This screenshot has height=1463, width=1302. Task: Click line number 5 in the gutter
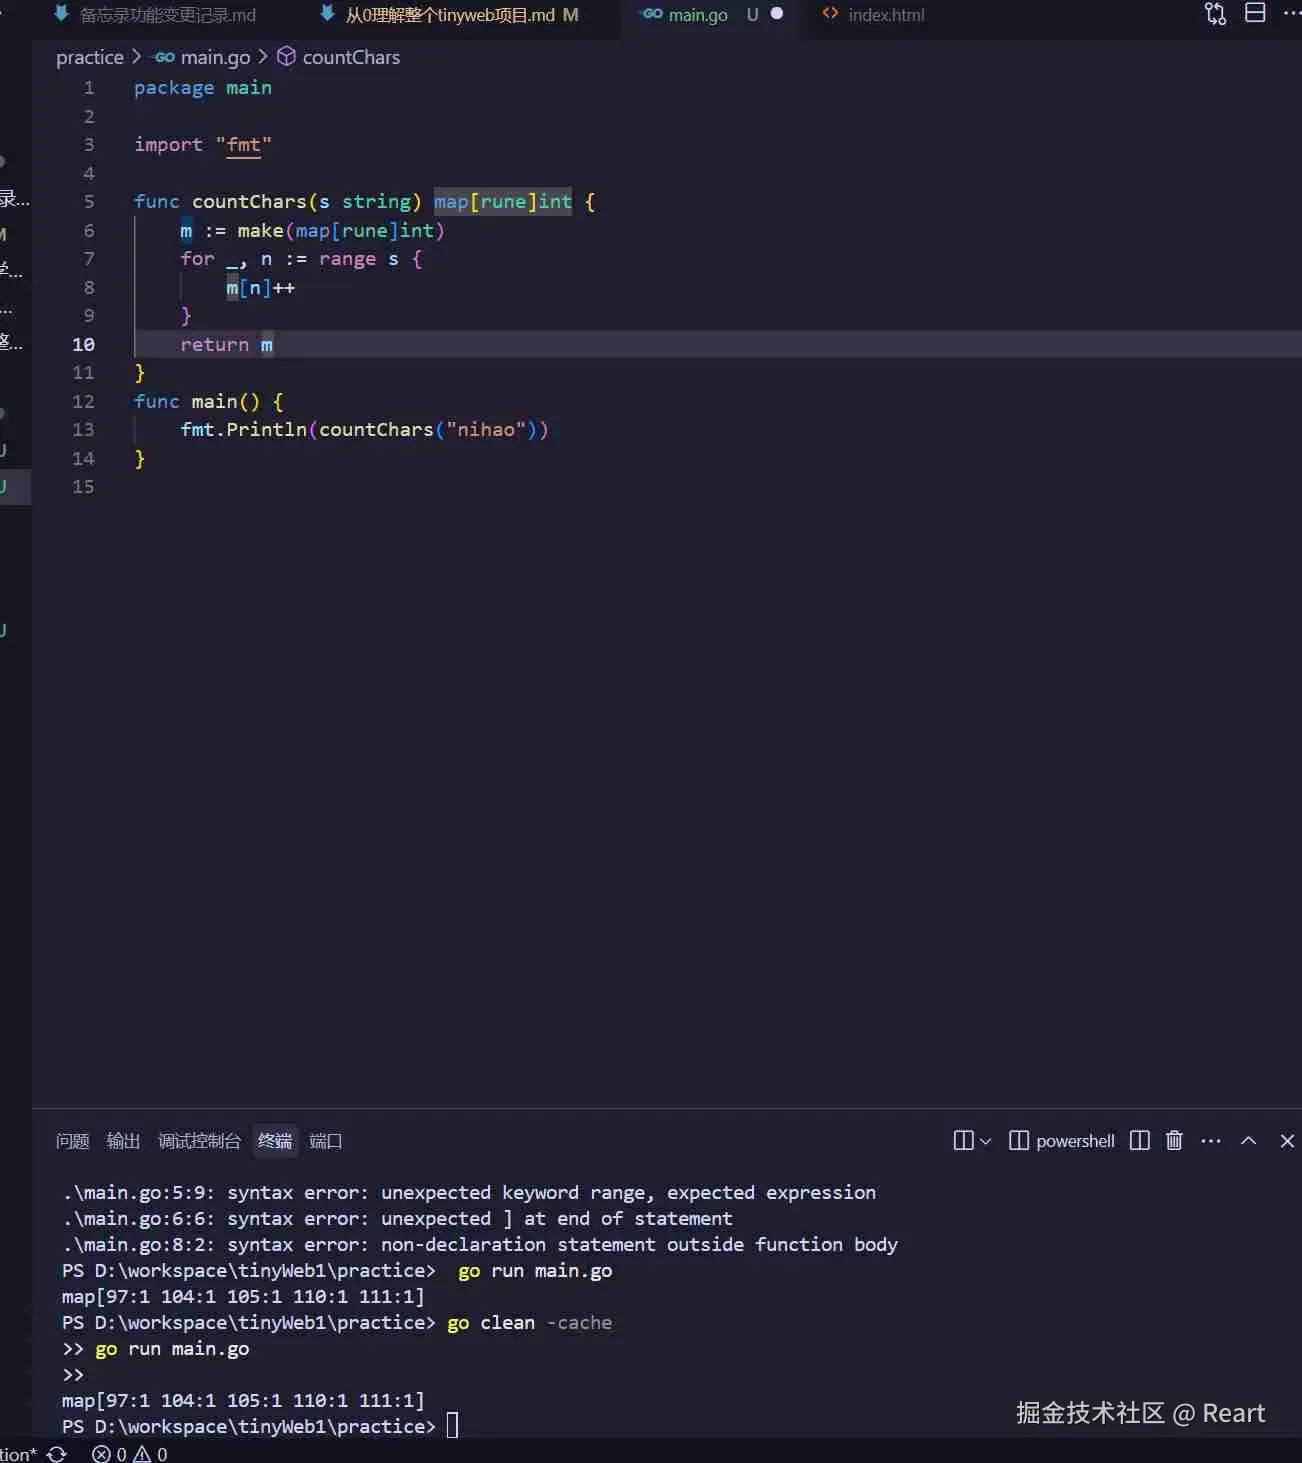tap(89, 202)
